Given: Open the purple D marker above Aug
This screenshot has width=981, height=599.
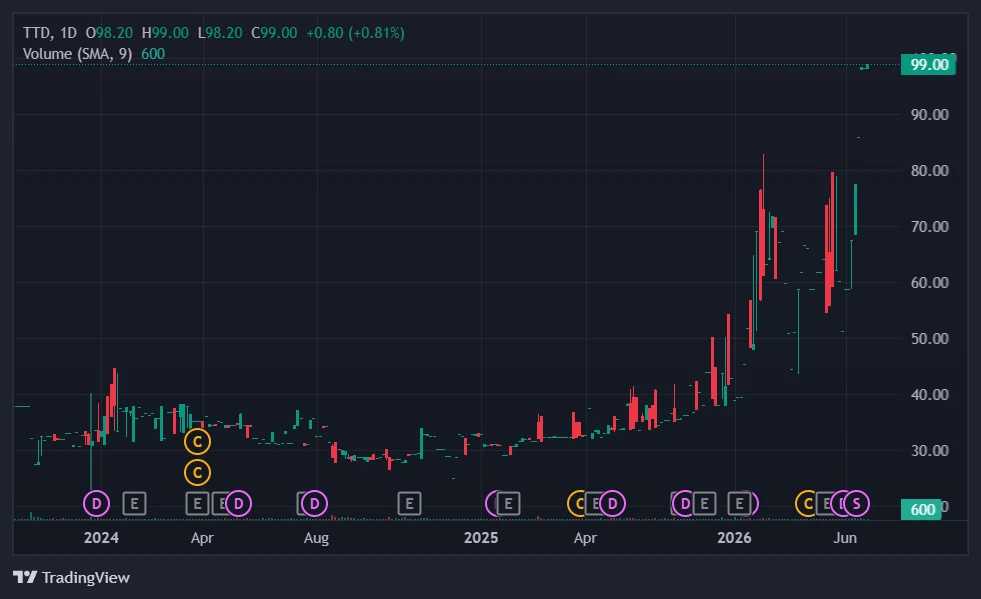Looking at the screenshot, I should 314,503.
